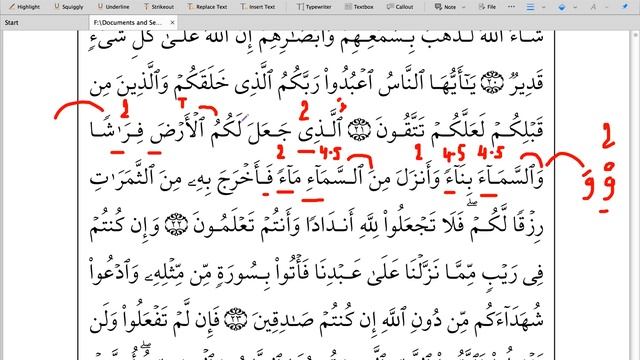Add a Note comment

pos(445,7)
